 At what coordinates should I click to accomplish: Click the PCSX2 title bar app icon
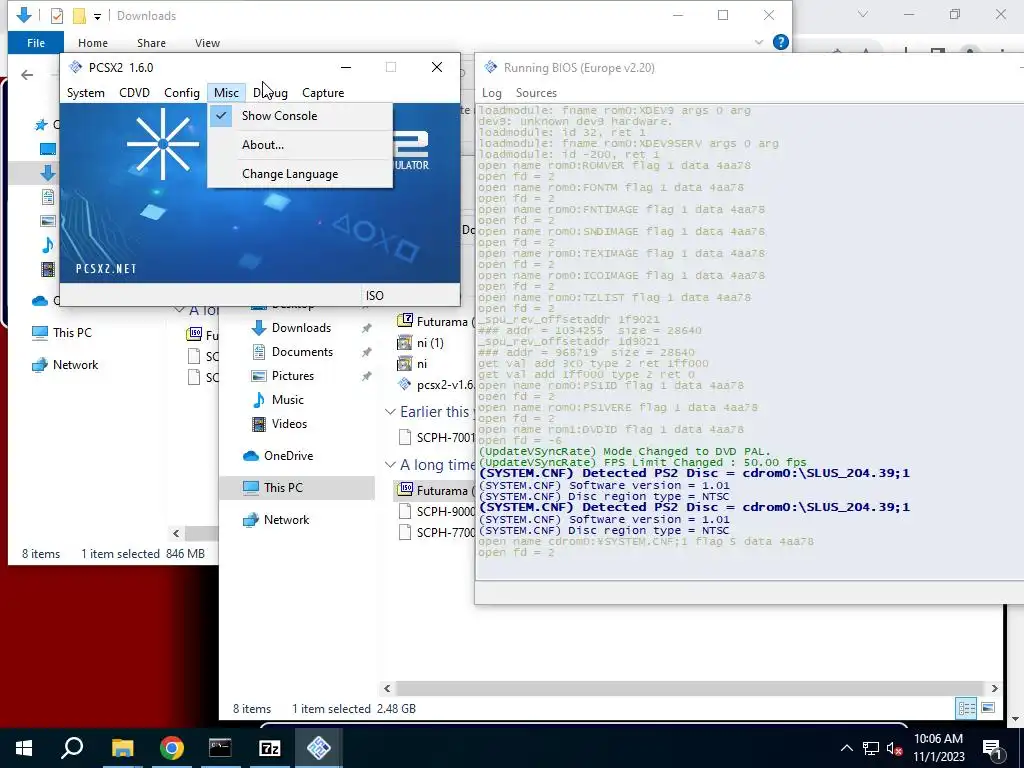(76, 67)
